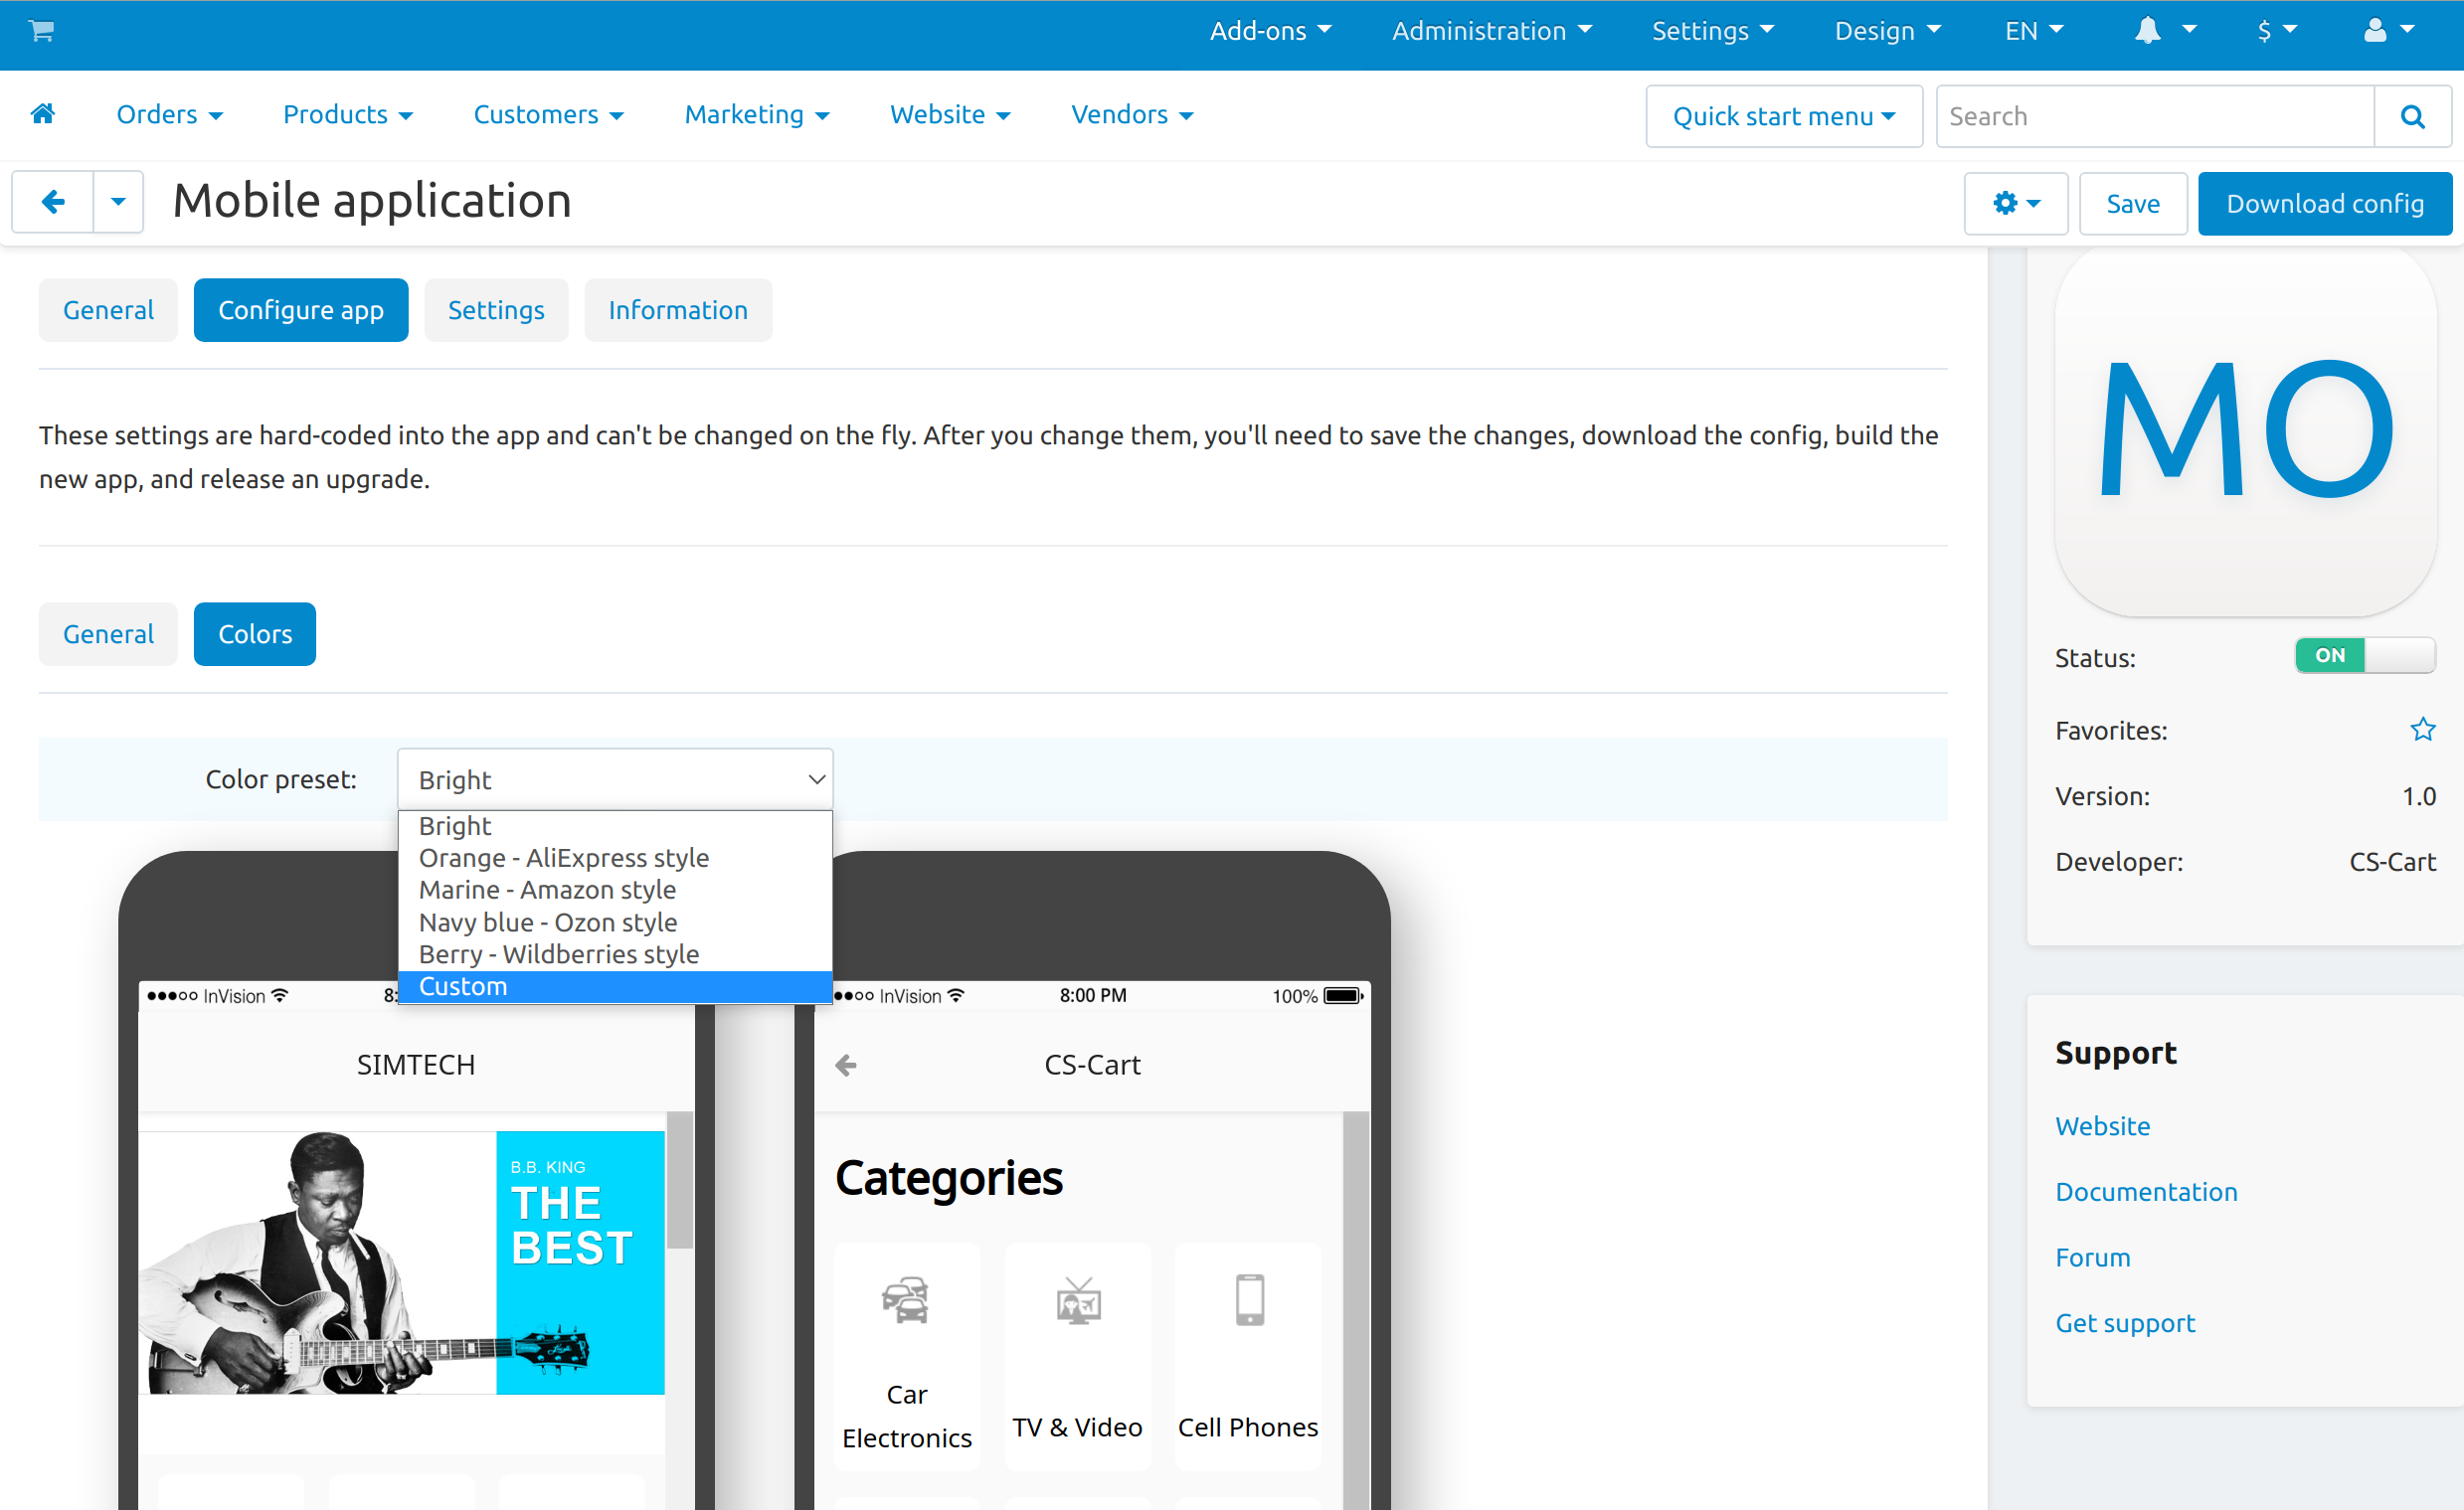Open the Marketing menu
The height and width of the screenshot is (1510, 2464).
756,115
